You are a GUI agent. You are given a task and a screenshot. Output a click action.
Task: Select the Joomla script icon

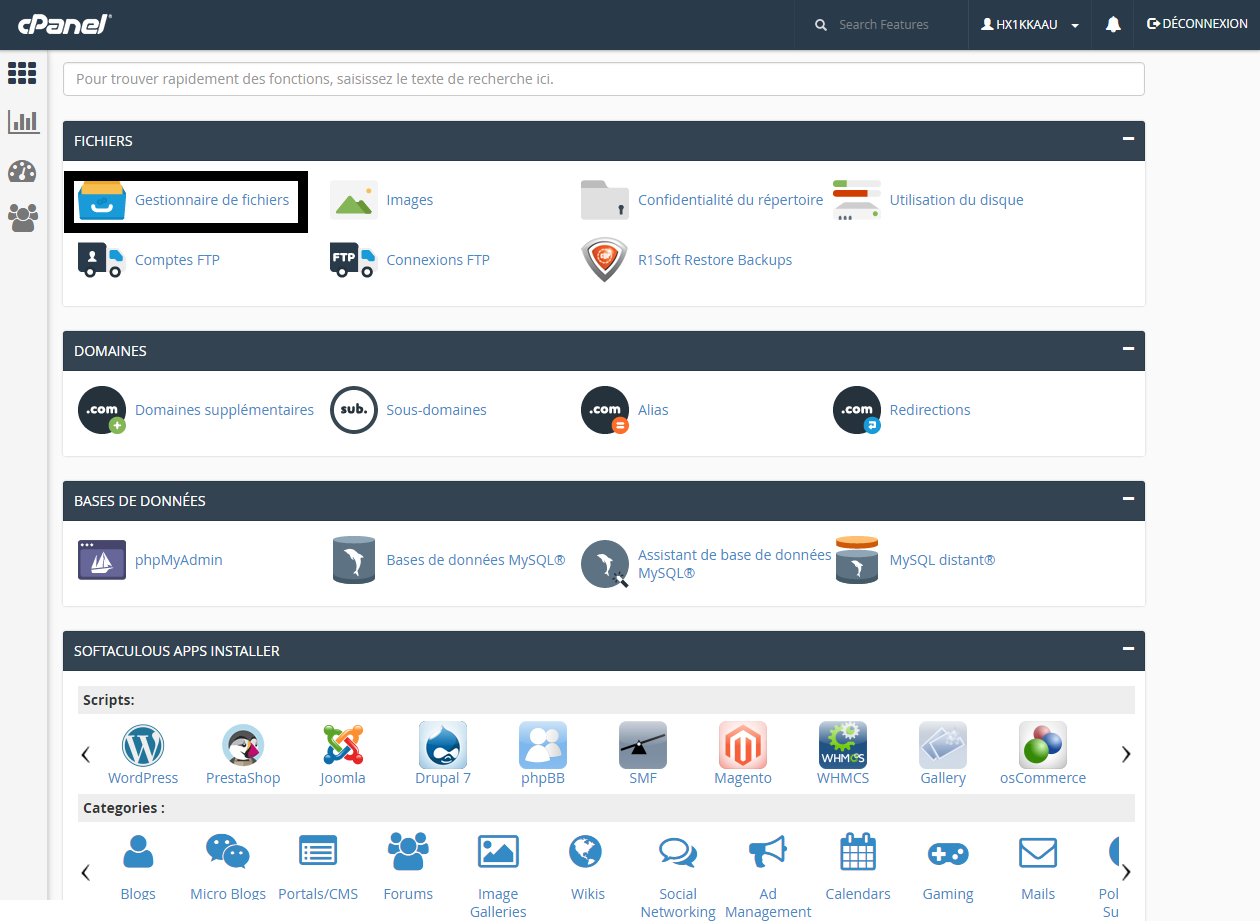point(343,745)
